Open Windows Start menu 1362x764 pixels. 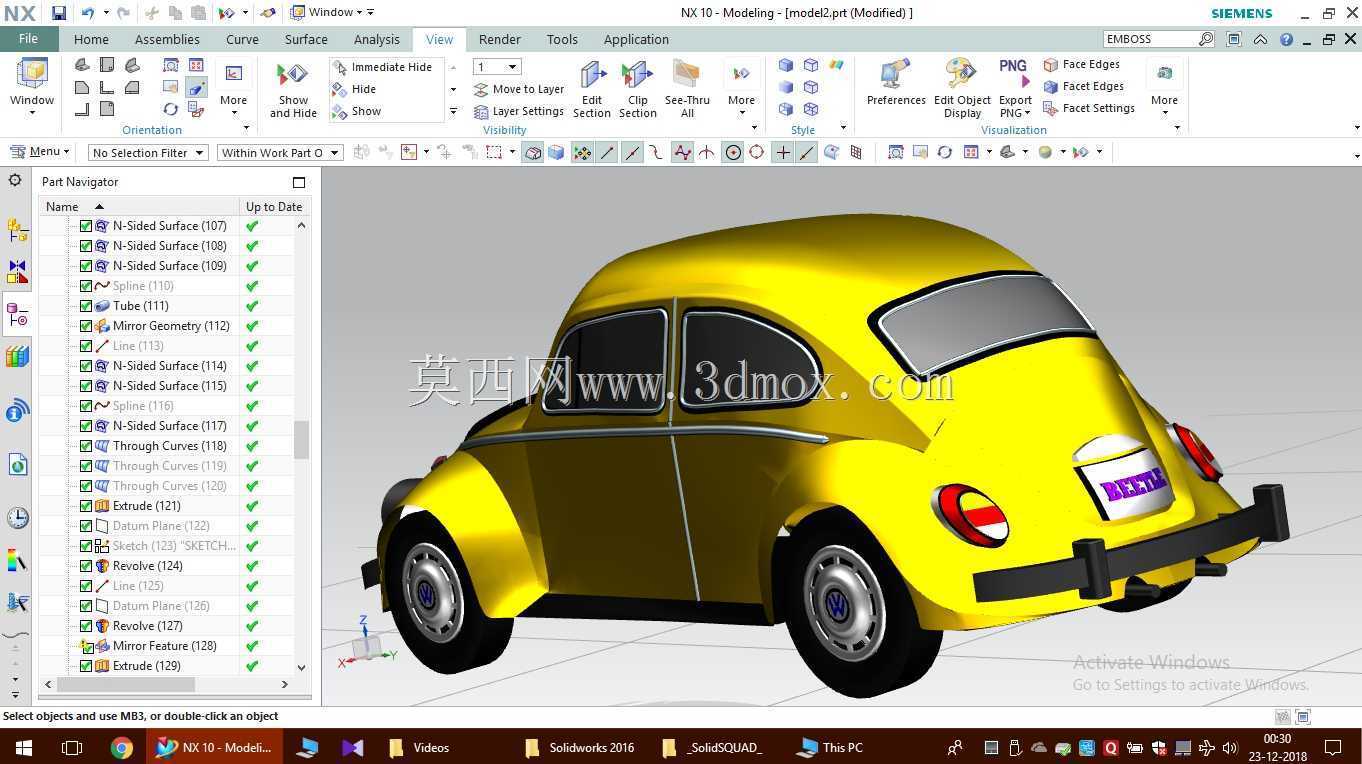point(23,747)
